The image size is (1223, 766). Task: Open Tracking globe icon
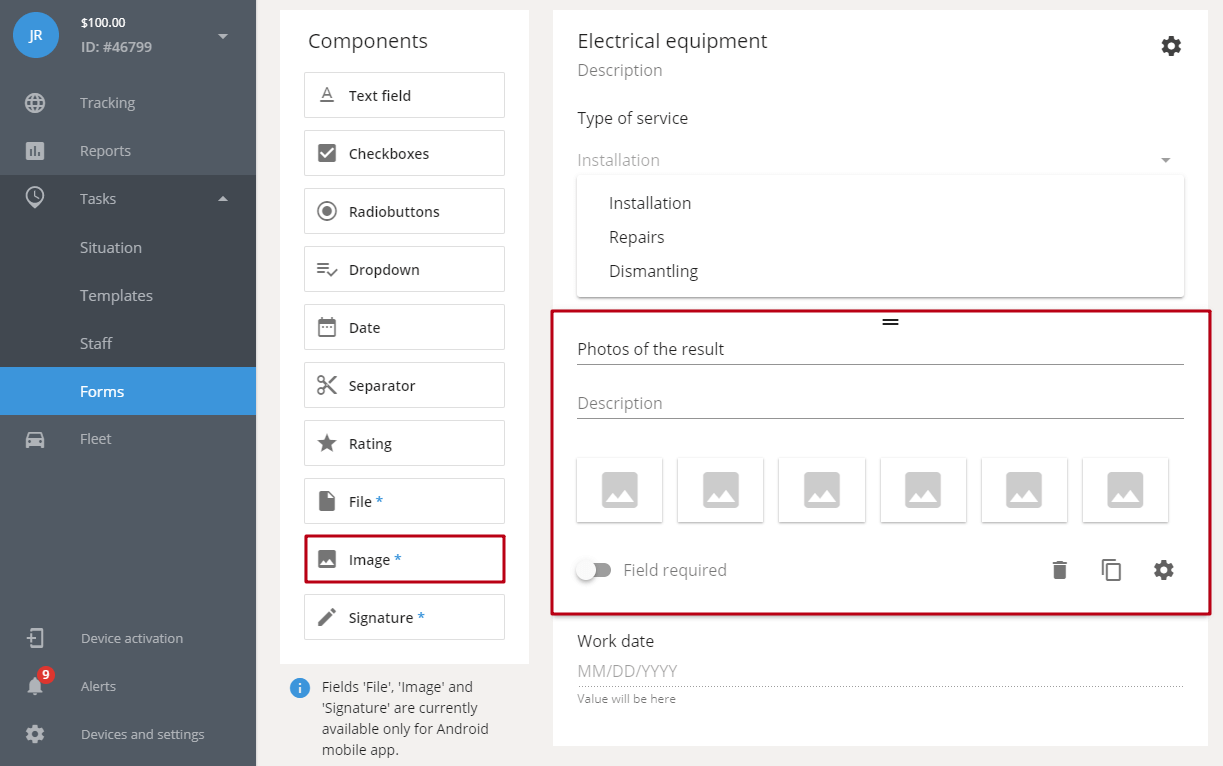[35, 103]
